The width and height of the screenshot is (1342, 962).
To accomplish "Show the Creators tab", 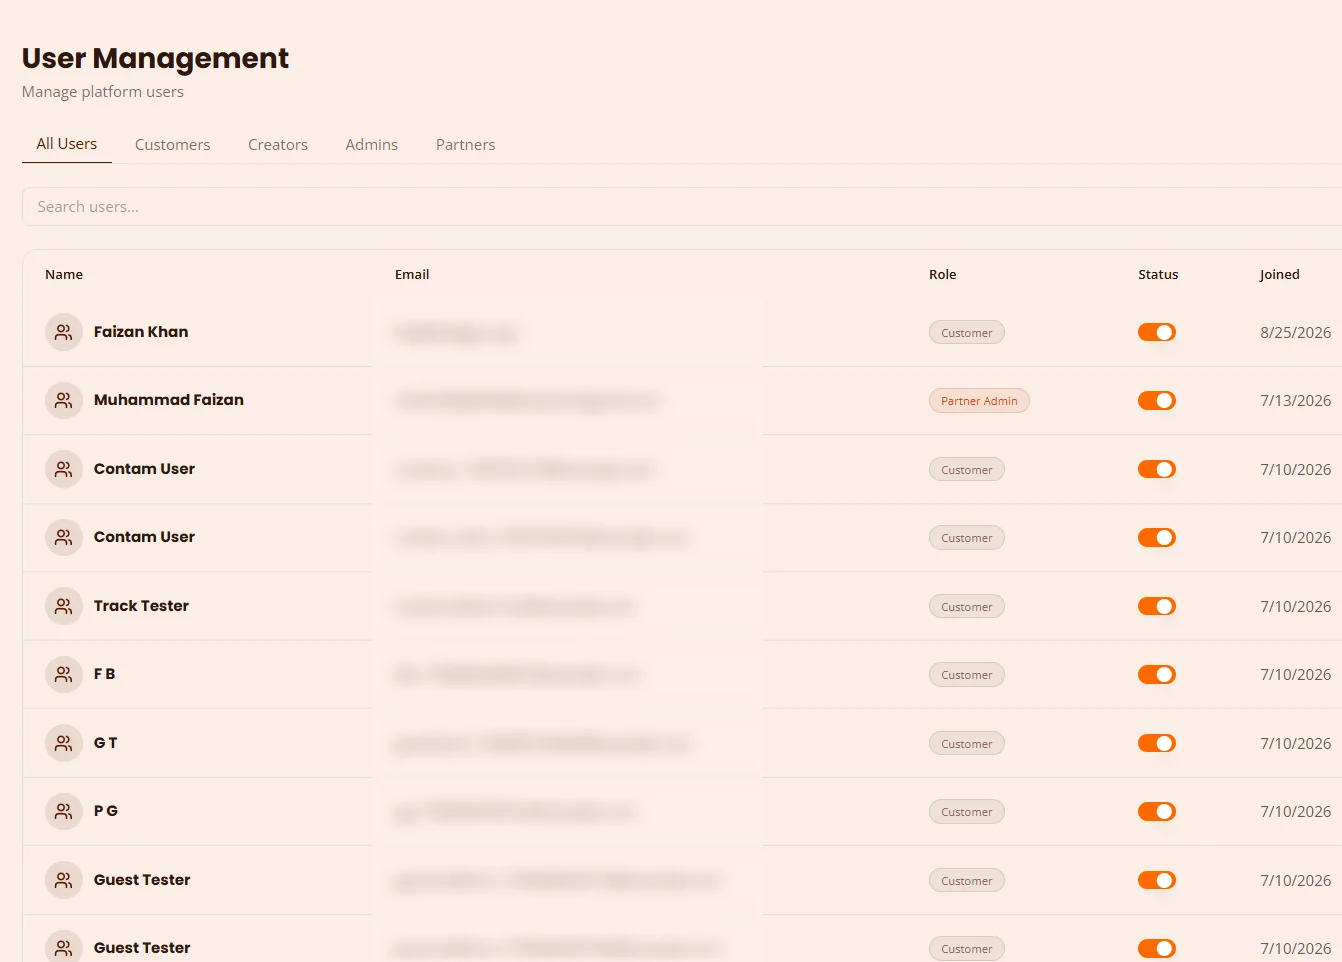I will click(278, 145).
